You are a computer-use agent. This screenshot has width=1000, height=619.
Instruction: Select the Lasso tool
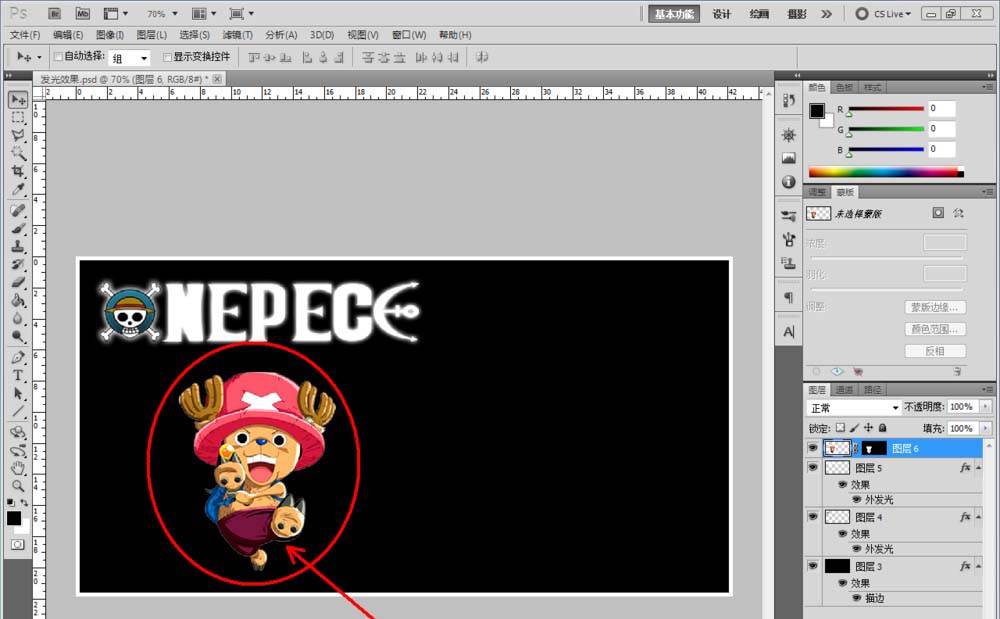point(18,135)
